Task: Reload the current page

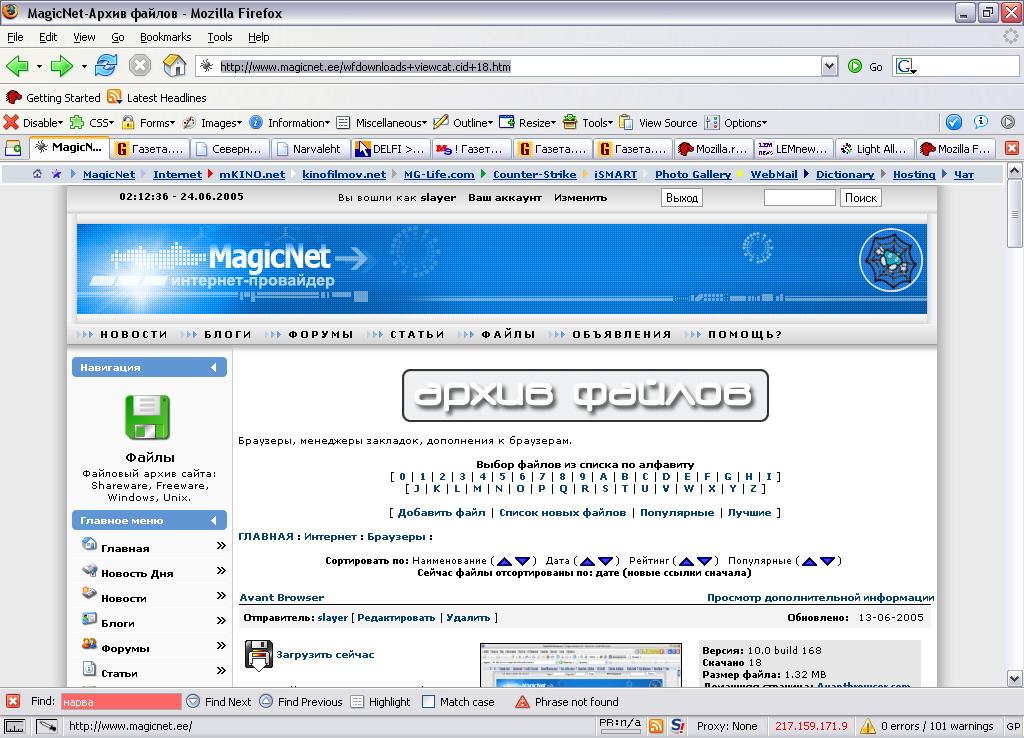Action: [x=106, y=66]
